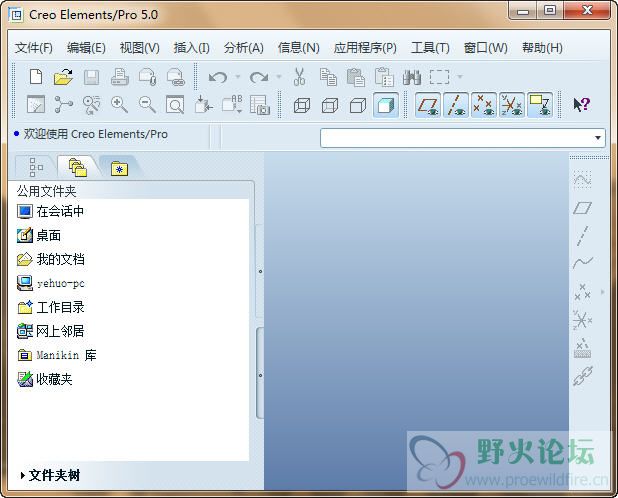Toggle datum planes display
Screen dimensions: 618x498
[428, 105]
